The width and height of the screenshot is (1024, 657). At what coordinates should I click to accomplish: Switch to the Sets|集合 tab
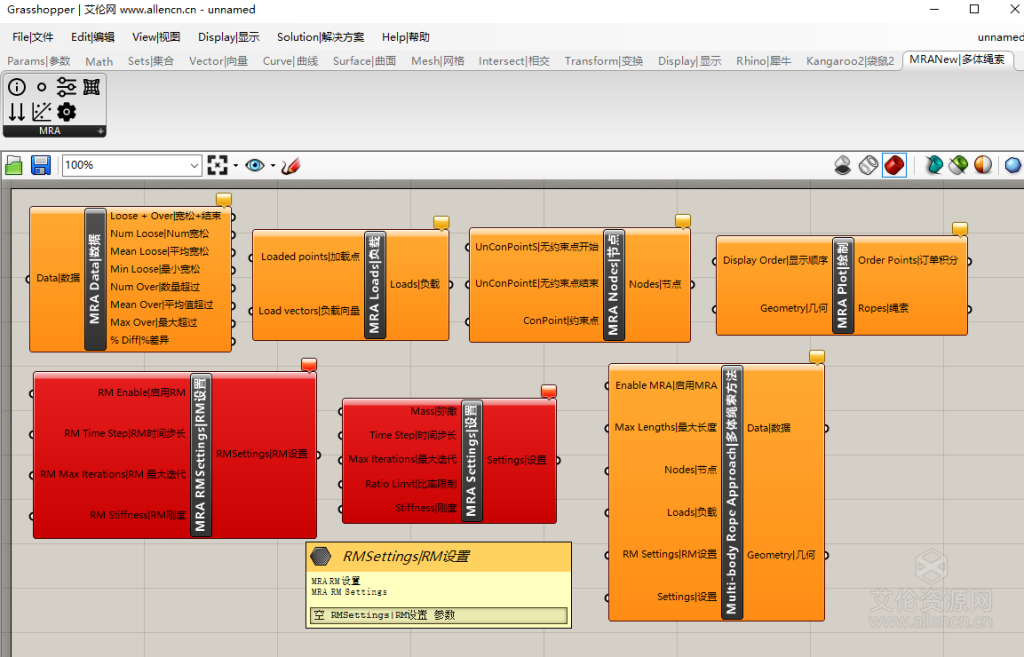(x=151, y=61)
